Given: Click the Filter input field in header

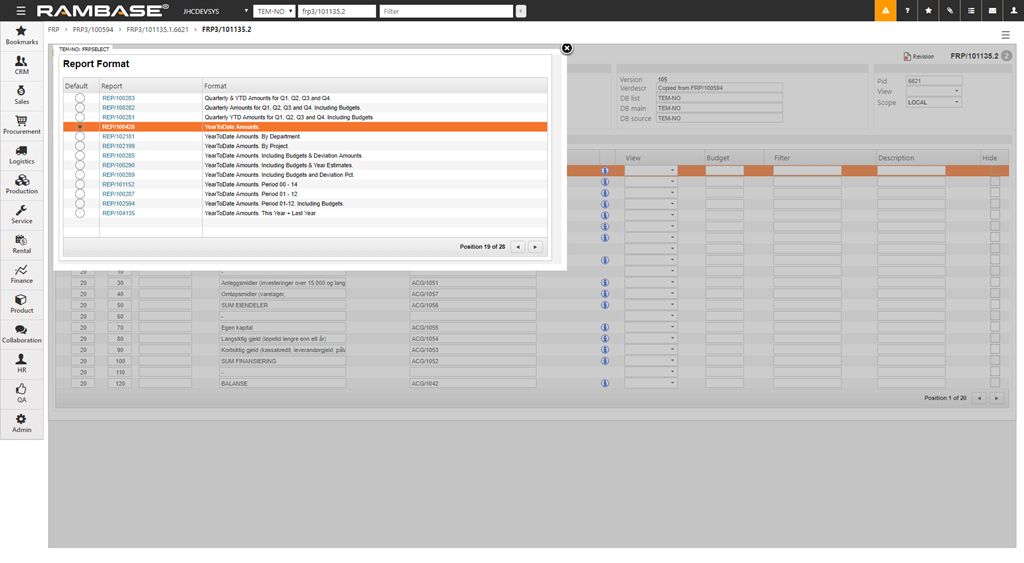Looking at the screenshot, I should coord(445,11).
